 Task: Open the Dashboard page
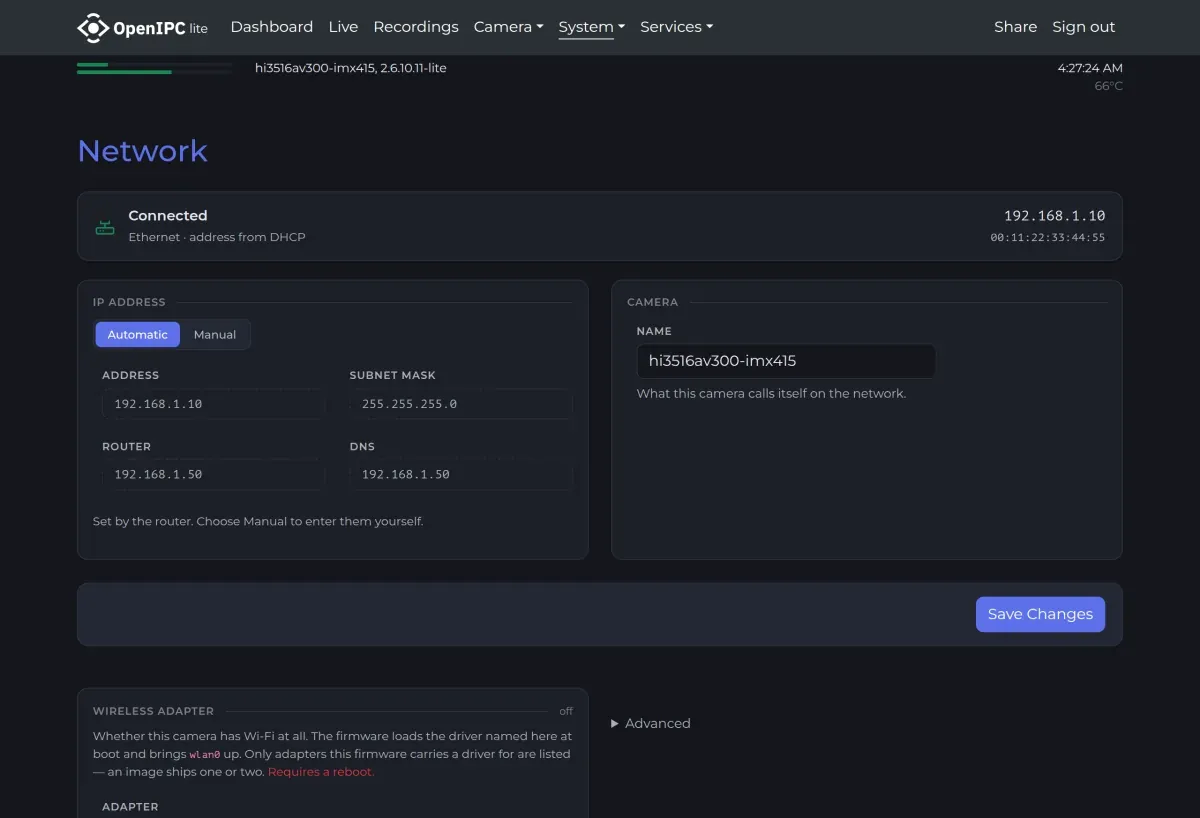272,27
